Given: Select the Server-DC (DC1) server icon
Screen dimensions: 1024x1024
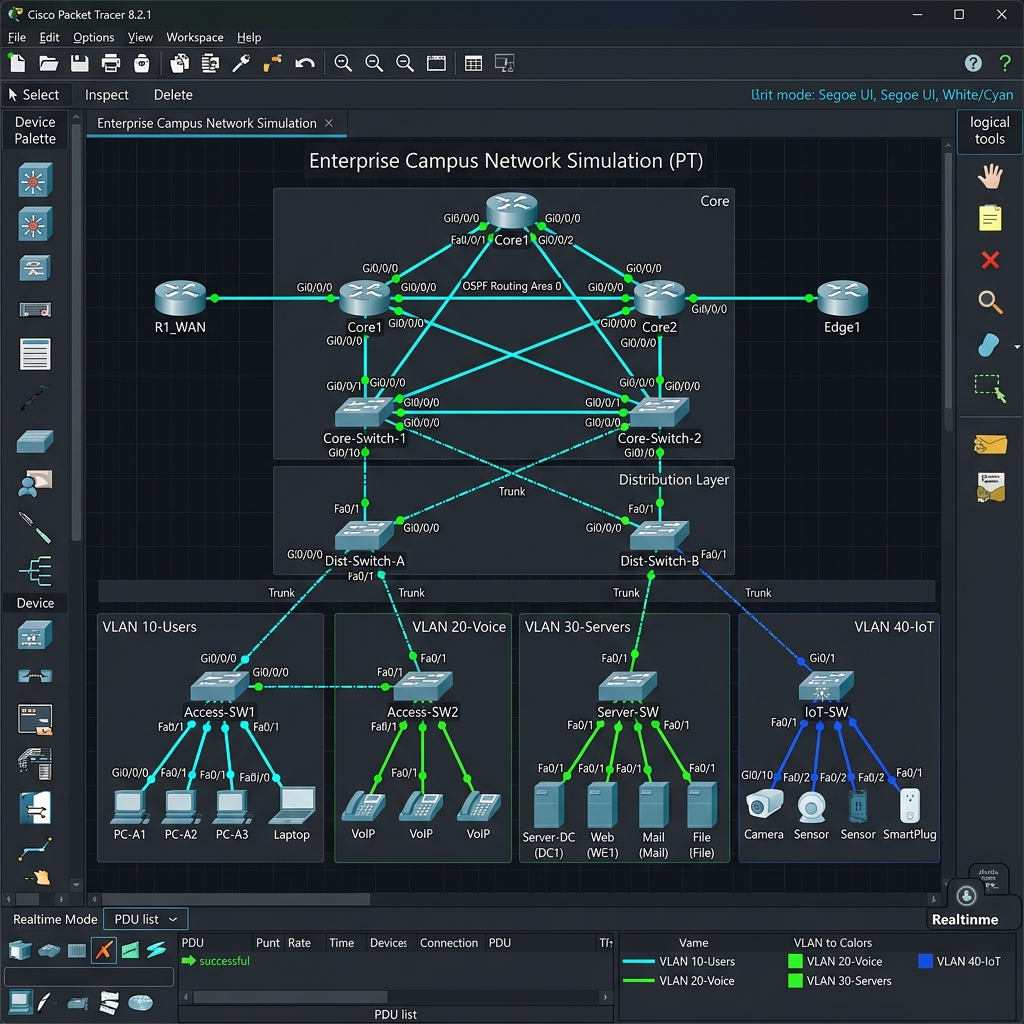Looking at the screenshot, I should click(x=549, y=806).
